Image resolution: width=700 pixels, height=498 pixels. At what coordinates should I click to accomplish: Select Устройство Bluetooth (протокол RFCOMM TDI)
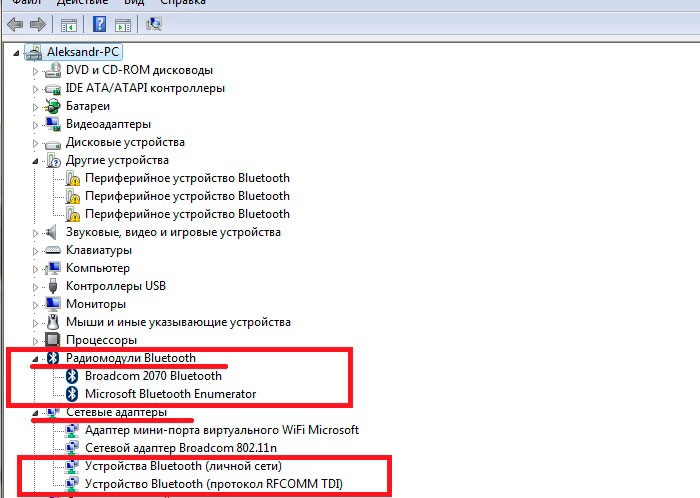click(x=214, y=484)
